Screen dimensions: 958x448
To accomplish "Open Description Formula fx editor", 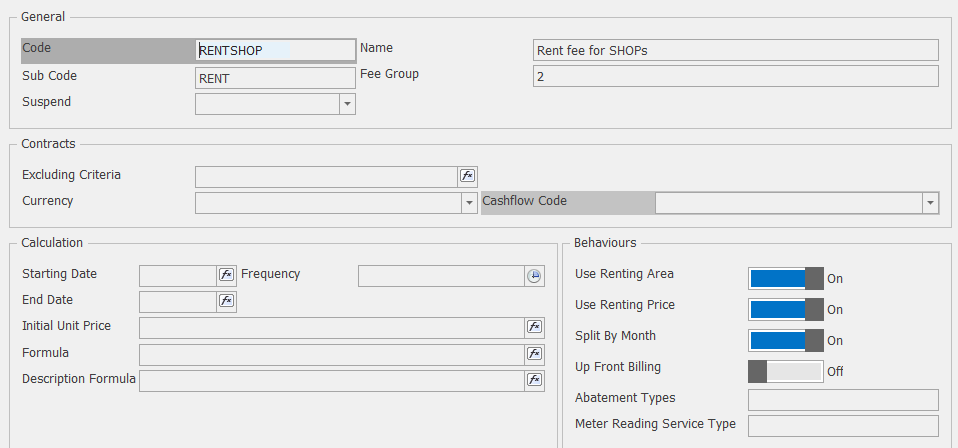I will [x=534, y=380].
